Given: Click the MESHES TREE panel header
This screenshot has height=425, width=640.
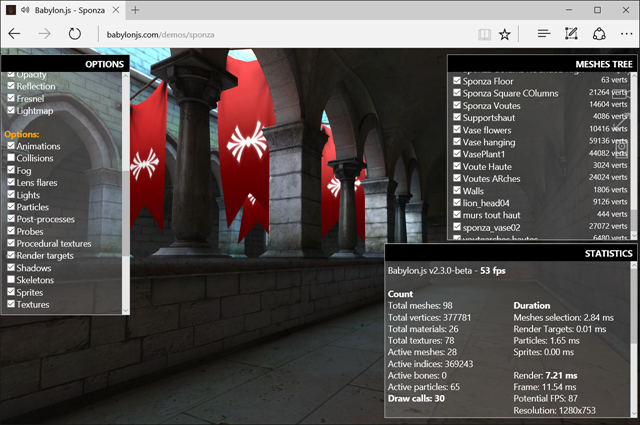Looking at the screenshot, I should point(542,64).
